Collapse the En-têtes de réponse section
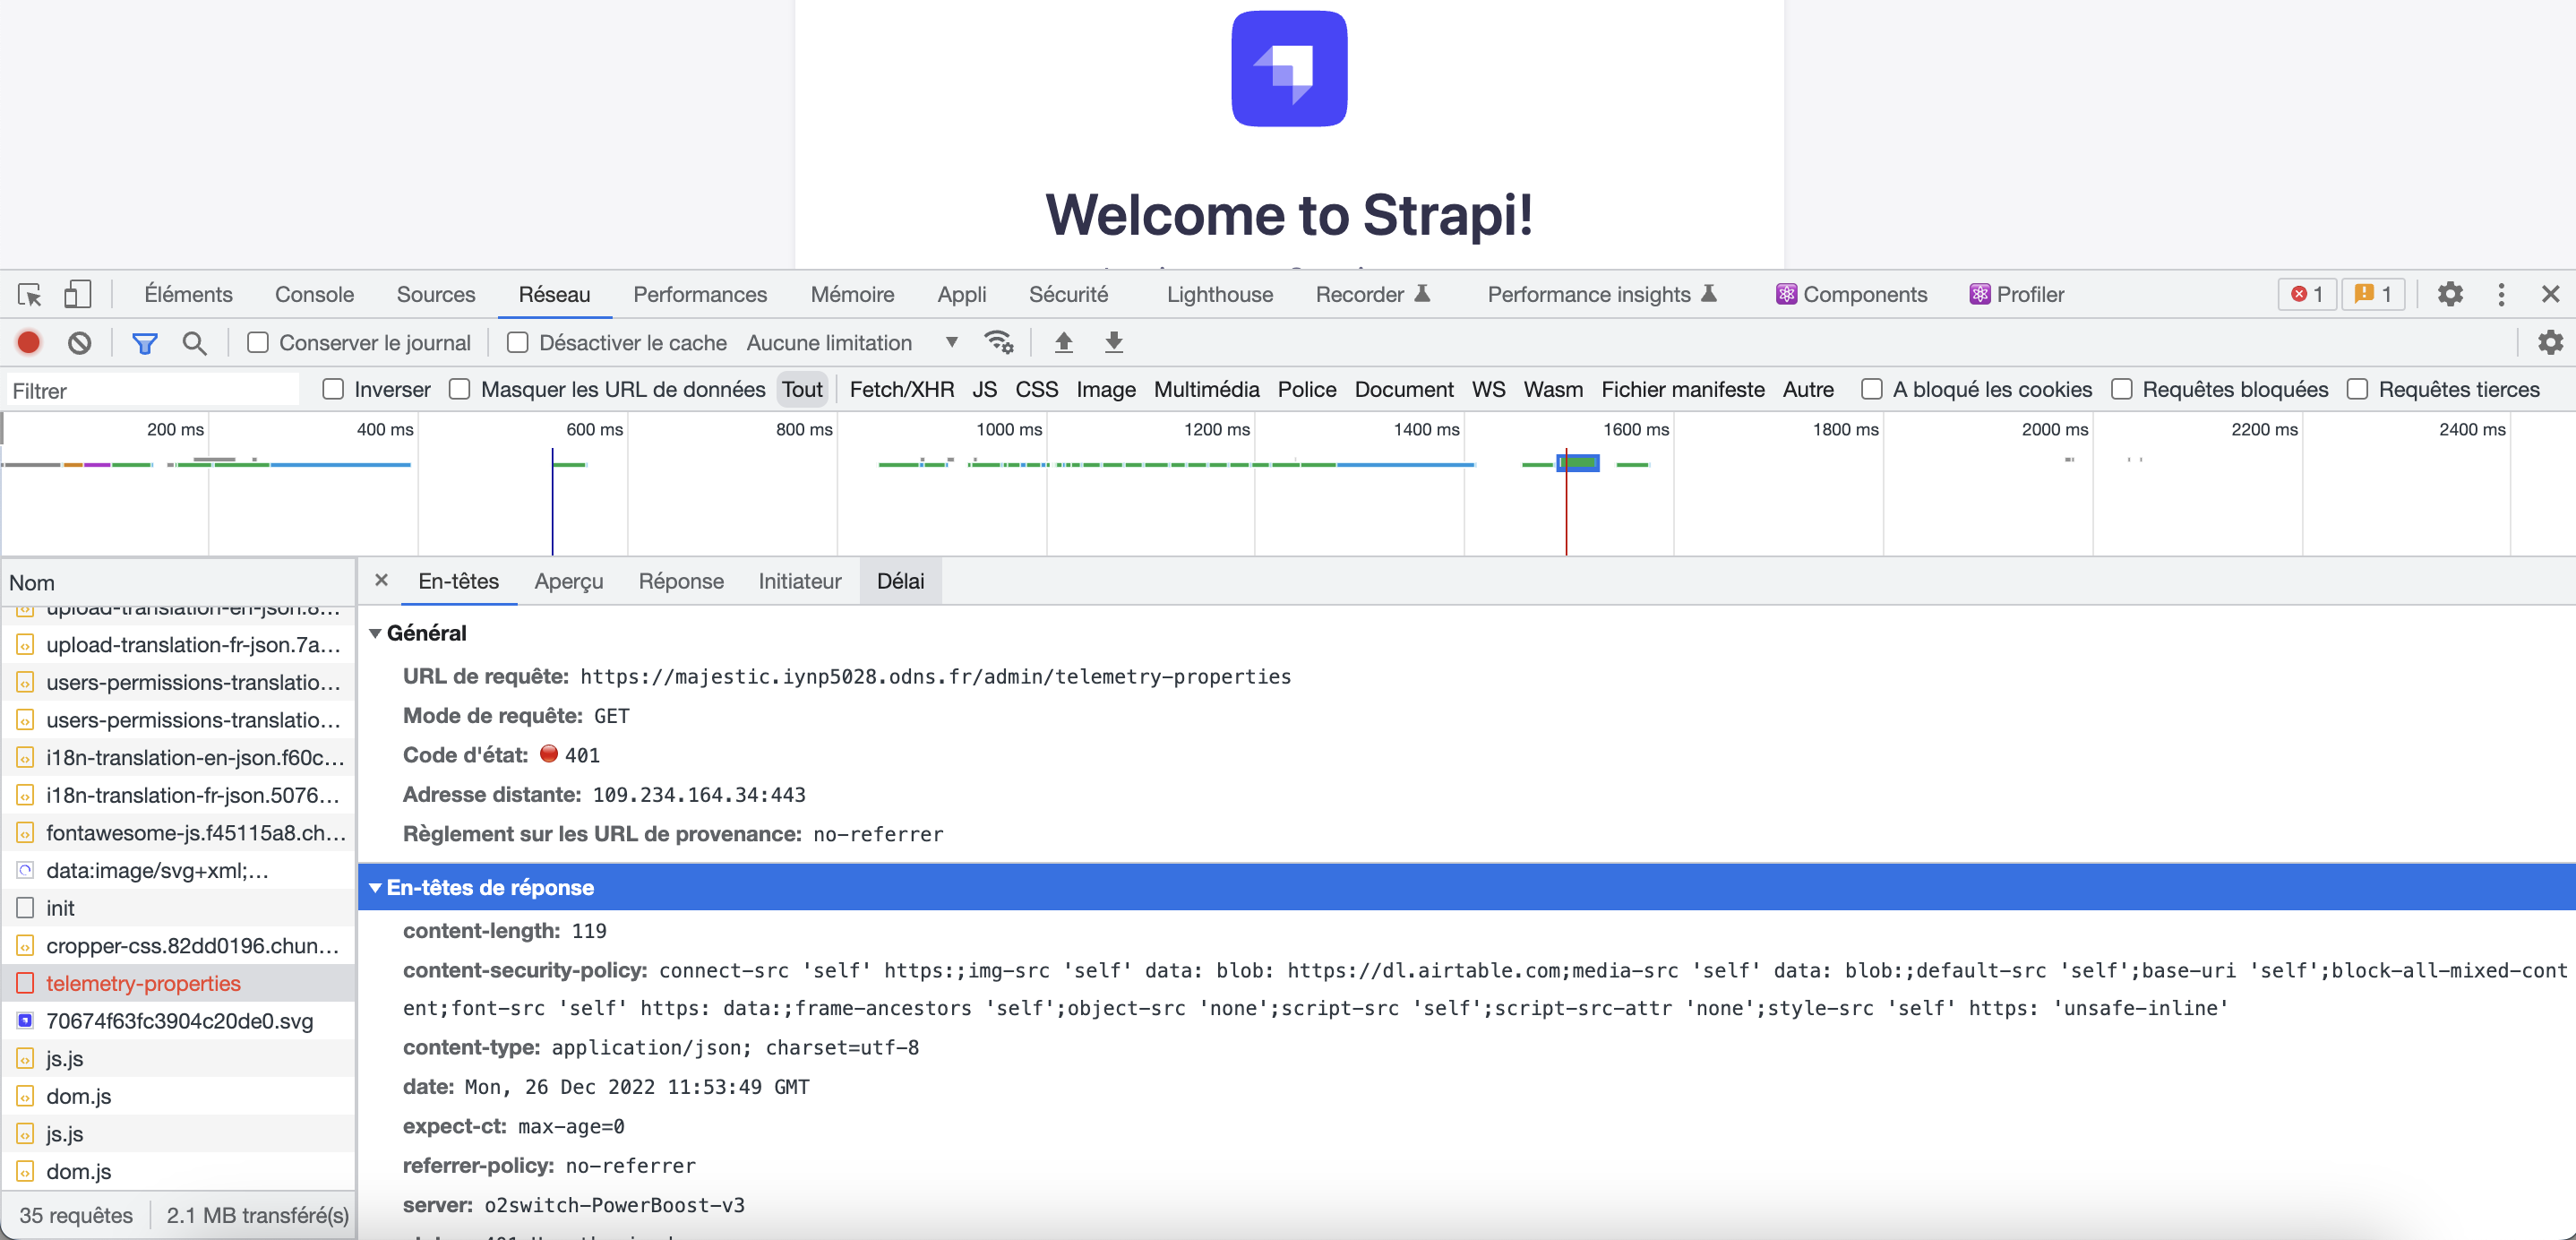Viewport: 2576px width, 1240px height. [x=375, y=887]
